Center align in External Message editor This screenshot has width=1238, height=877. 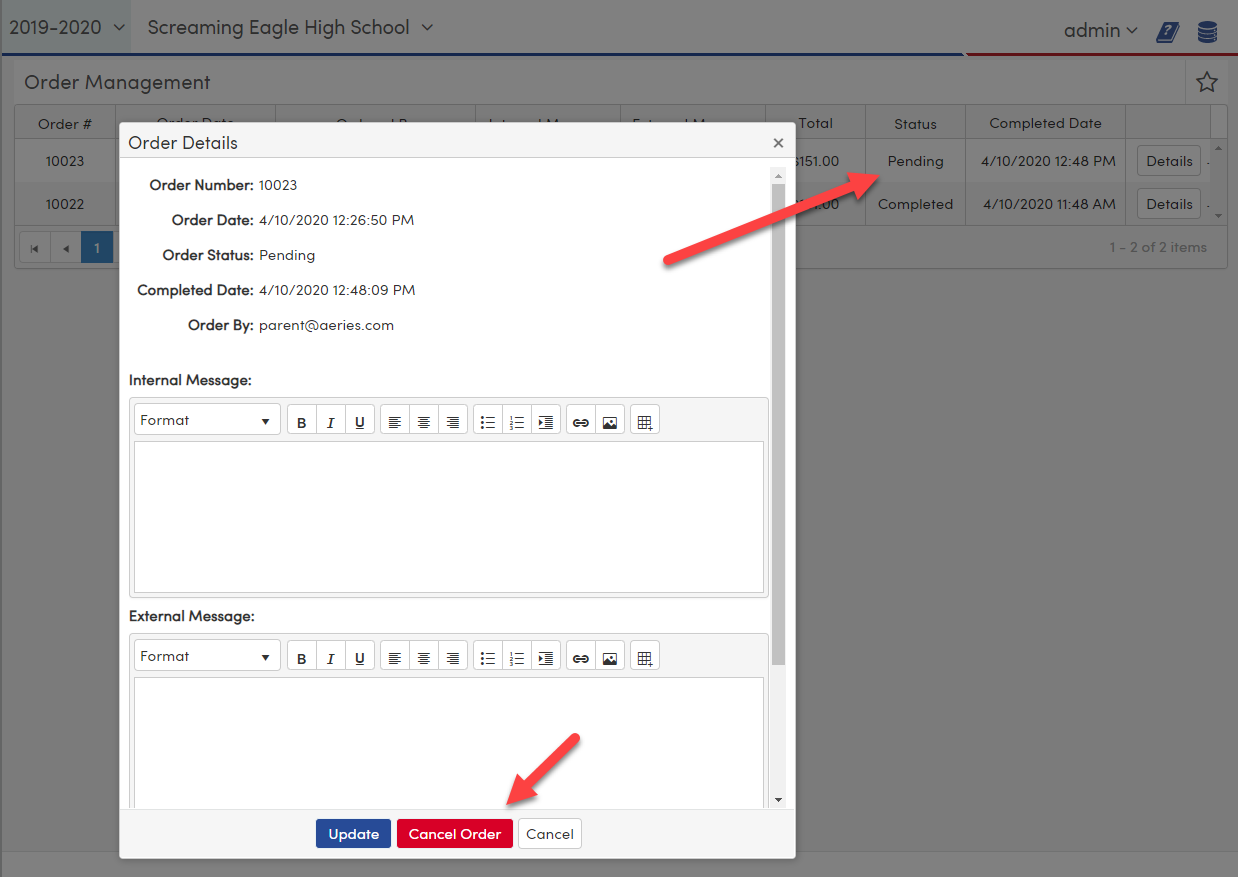[424, 658]
